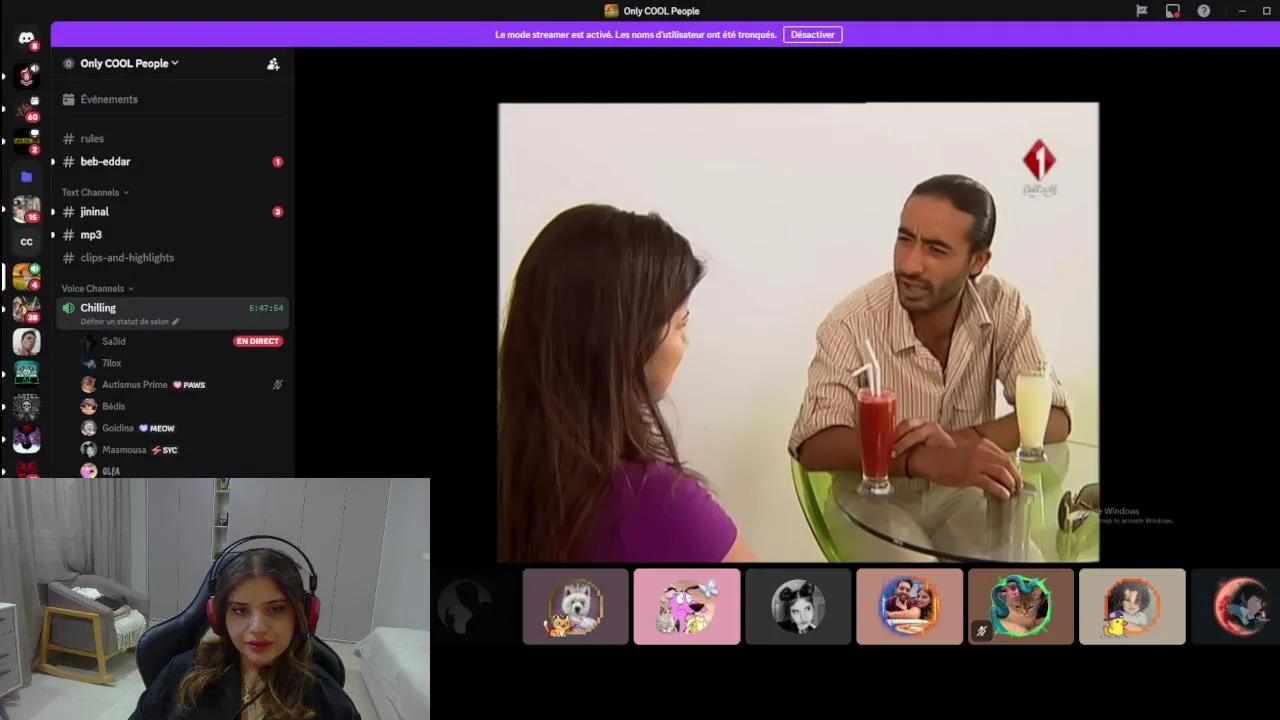Select beige tile with duck avatar

(1132, 606)
